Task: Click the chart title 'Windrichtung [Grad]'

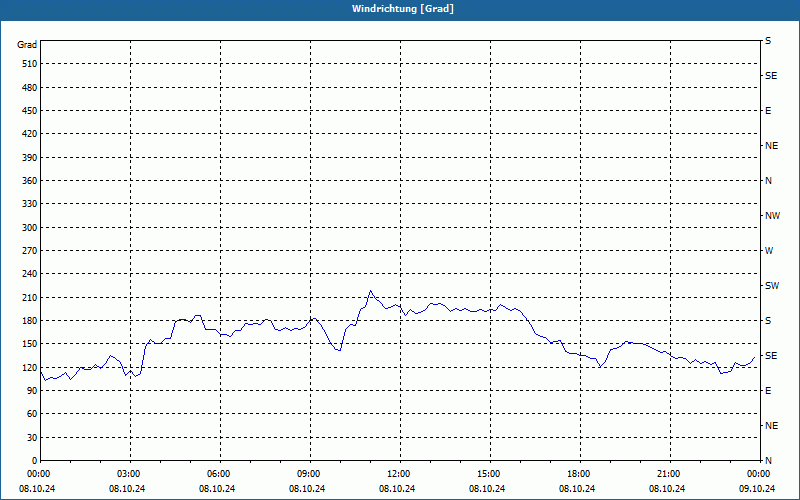Action: 403,9
